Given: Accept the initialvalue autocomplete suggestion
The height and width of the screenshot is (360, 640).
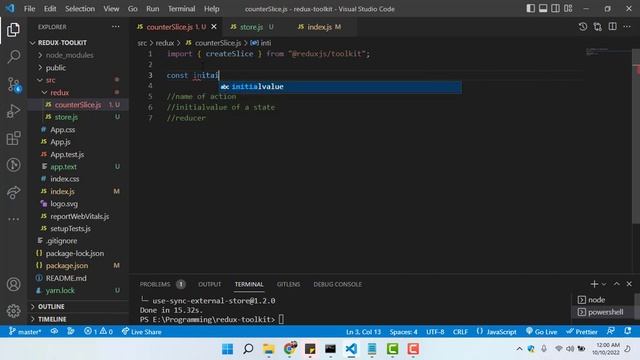Looking at the screenshot, I should pos(340,87).
